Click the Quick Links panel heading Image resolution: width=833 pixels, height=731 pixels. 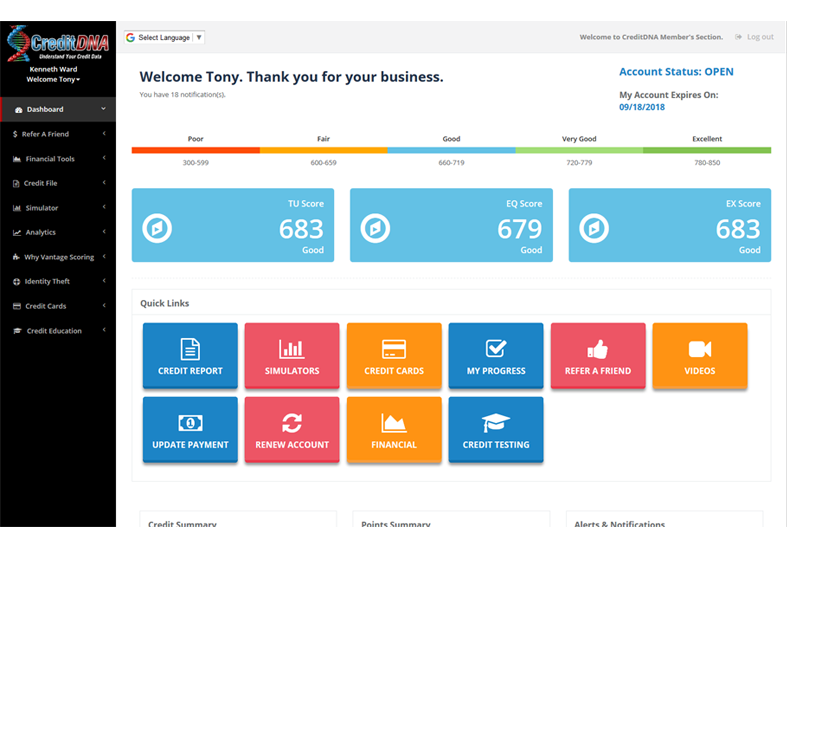coord(165,303)
